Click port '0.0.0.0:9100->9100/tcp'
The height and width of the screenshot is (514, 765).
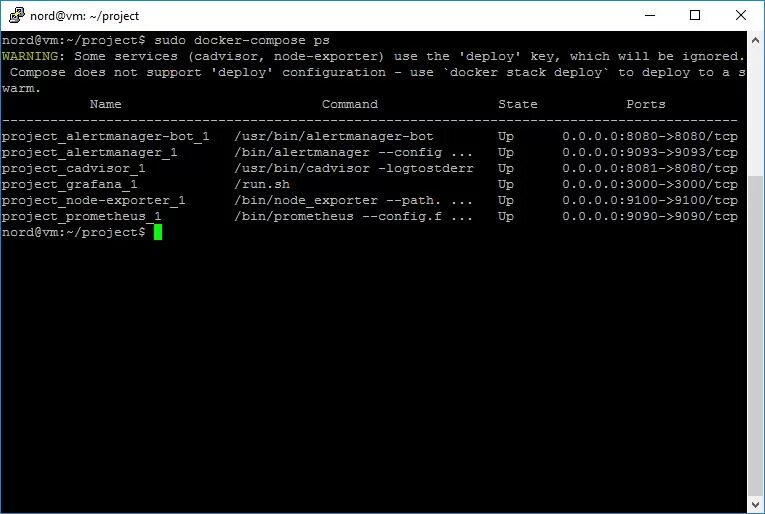650,200
